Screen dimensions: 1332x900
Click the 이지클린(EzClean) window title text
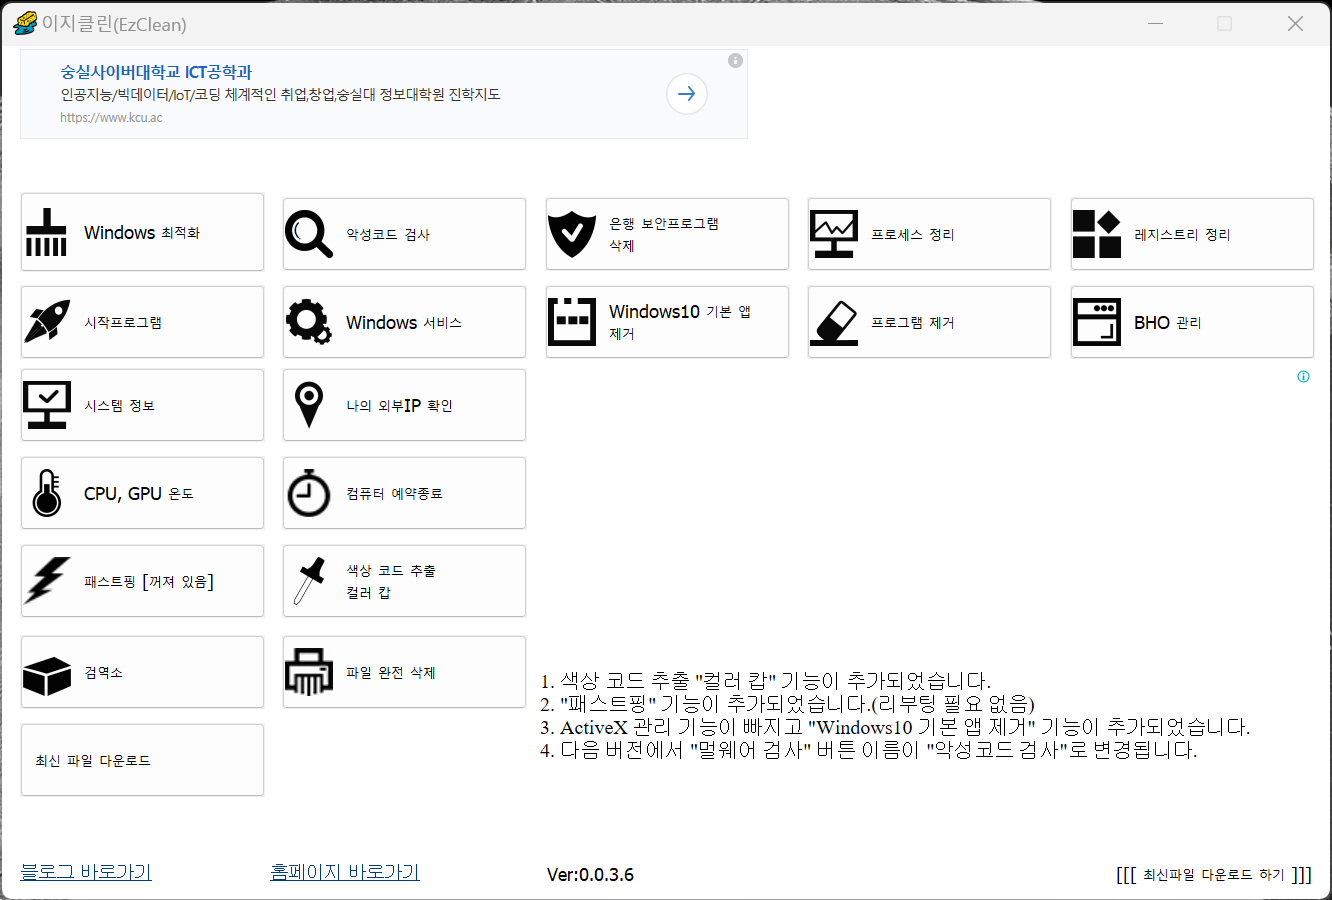click(114, 24)
